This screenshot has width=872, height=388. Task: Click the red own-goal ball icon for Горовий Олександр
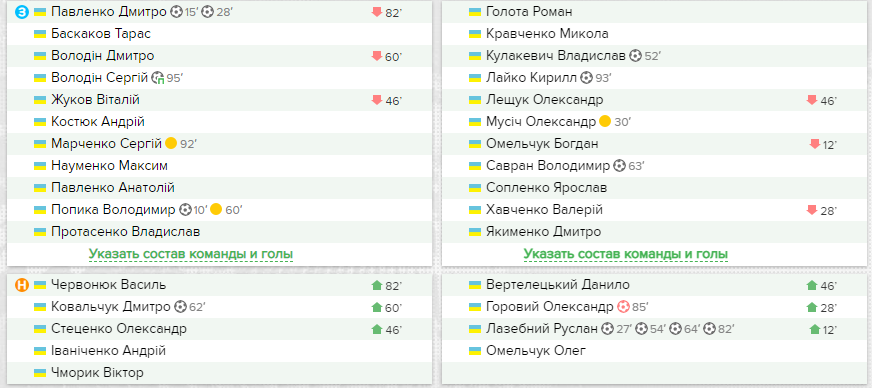pyautogui.click(x=623, y=307)
